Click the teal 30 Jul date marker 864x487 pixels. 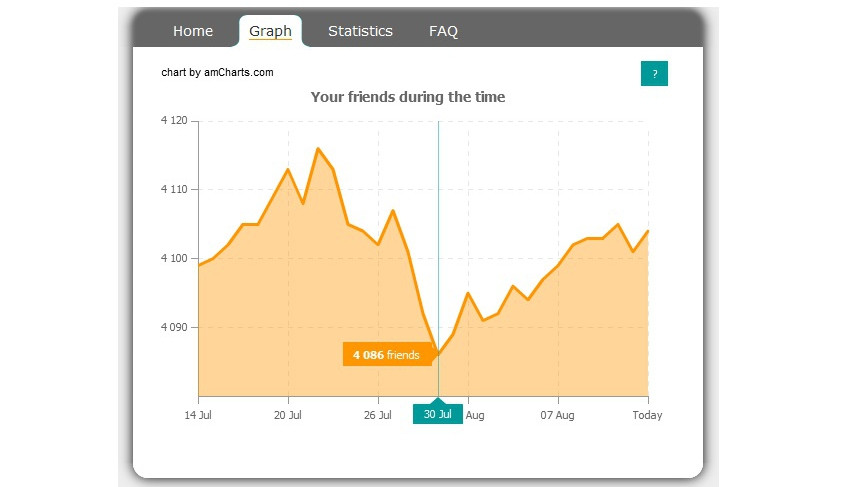(x=438, y=414)
